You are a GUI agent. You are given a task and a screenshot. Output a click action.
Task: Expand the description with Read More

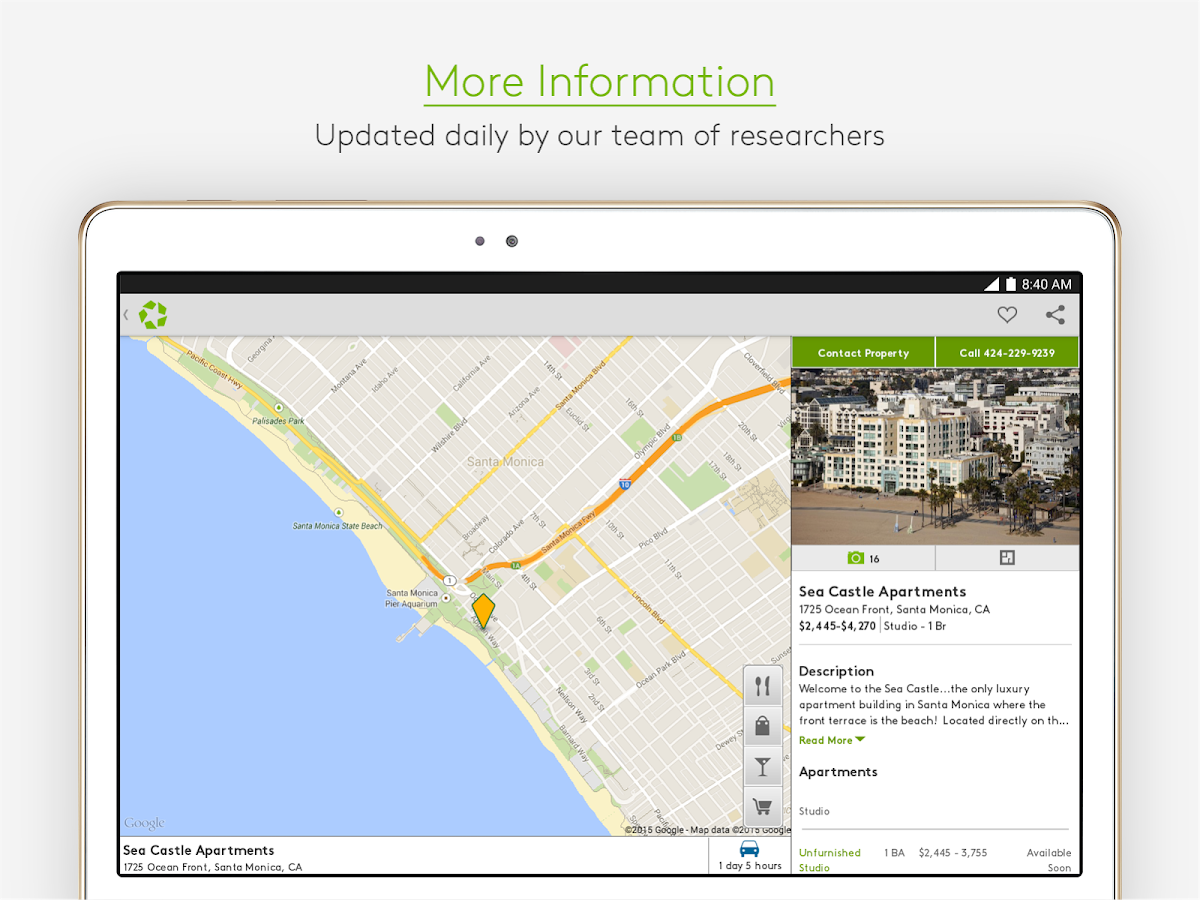click(x=830, y=740)
